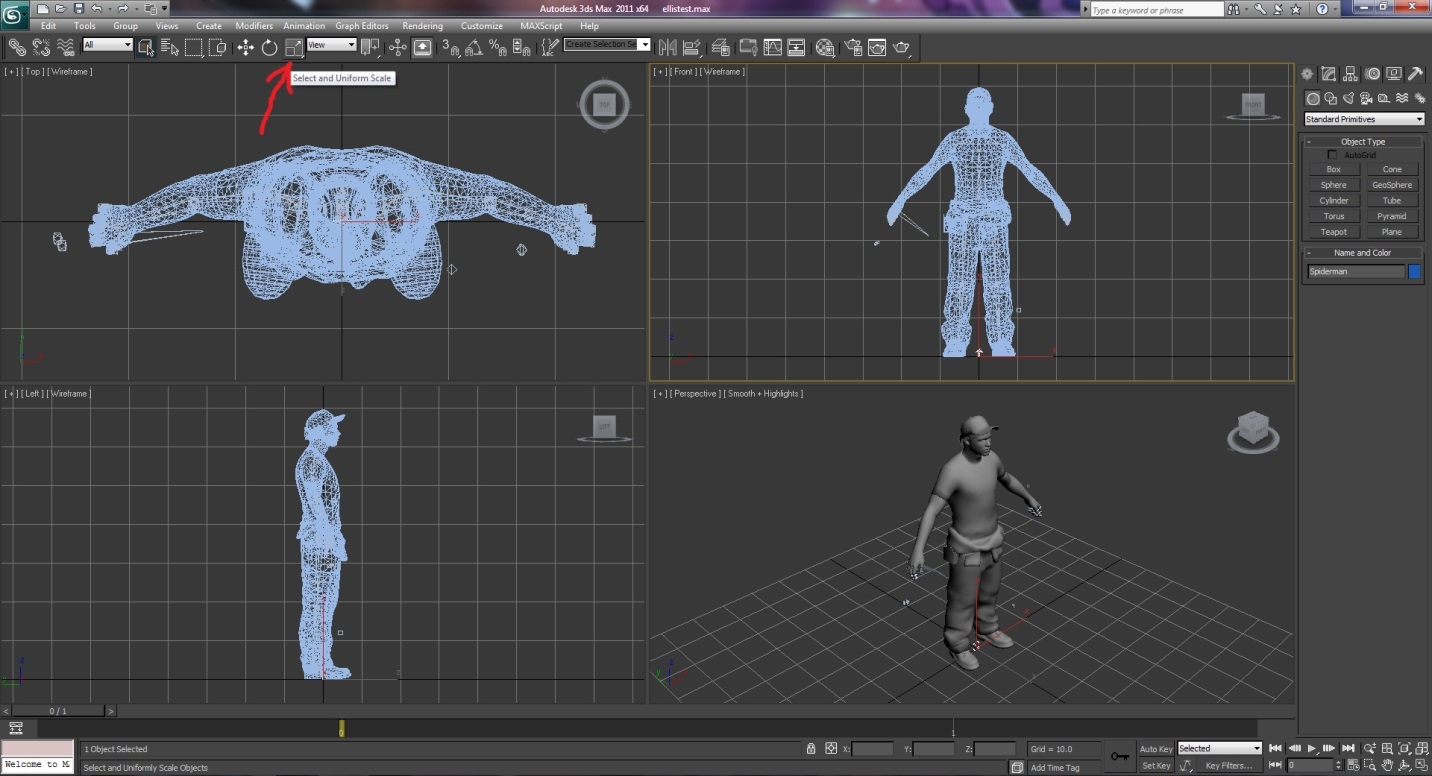This screenshot has width=1432, height=776.
Task: Toggle the Selection Lock padlock
Action: 811,749
